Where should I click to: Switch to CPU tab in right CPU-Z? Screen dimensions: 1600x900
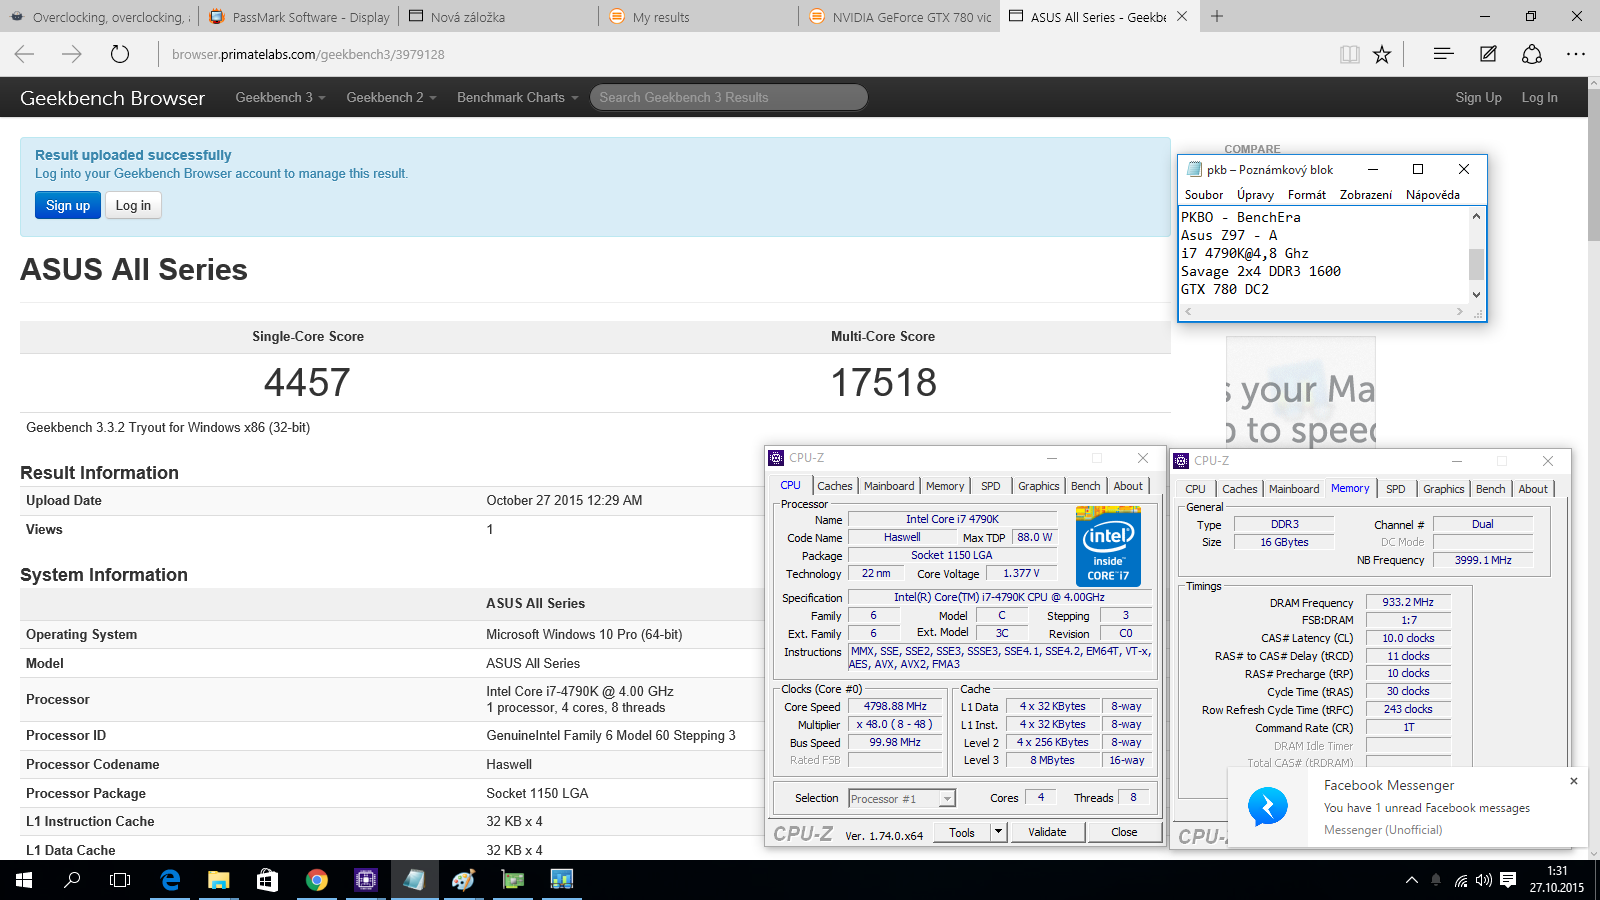1195,489
